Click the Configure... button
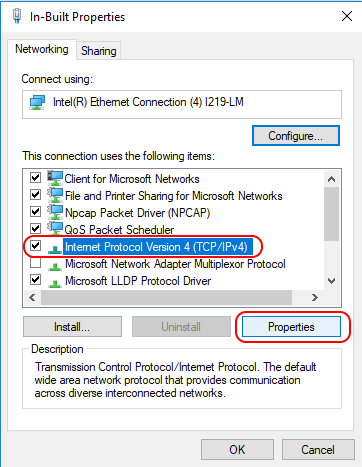362x467 pixels. (296, 136)
